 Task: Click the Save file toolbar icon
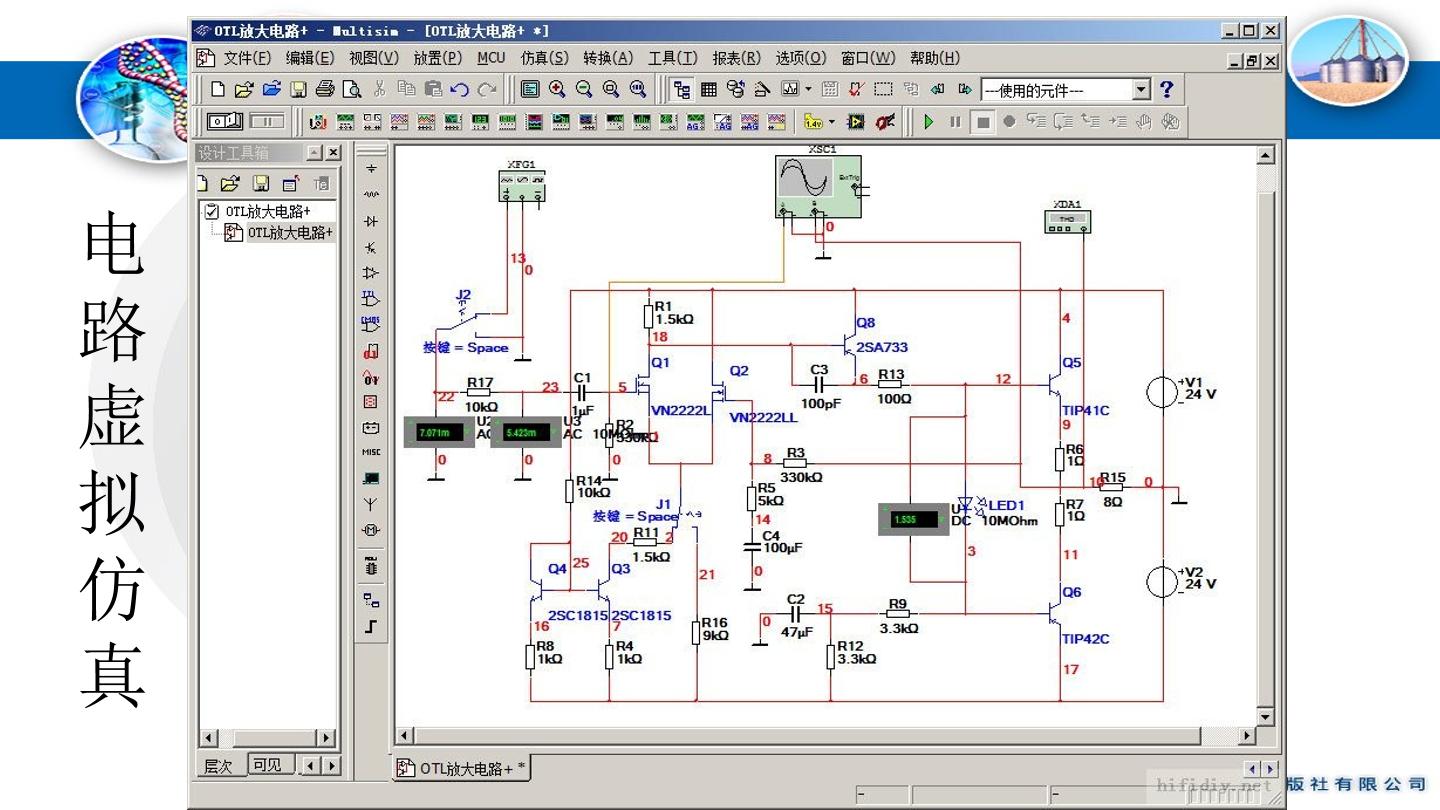(x=298, y=89)
